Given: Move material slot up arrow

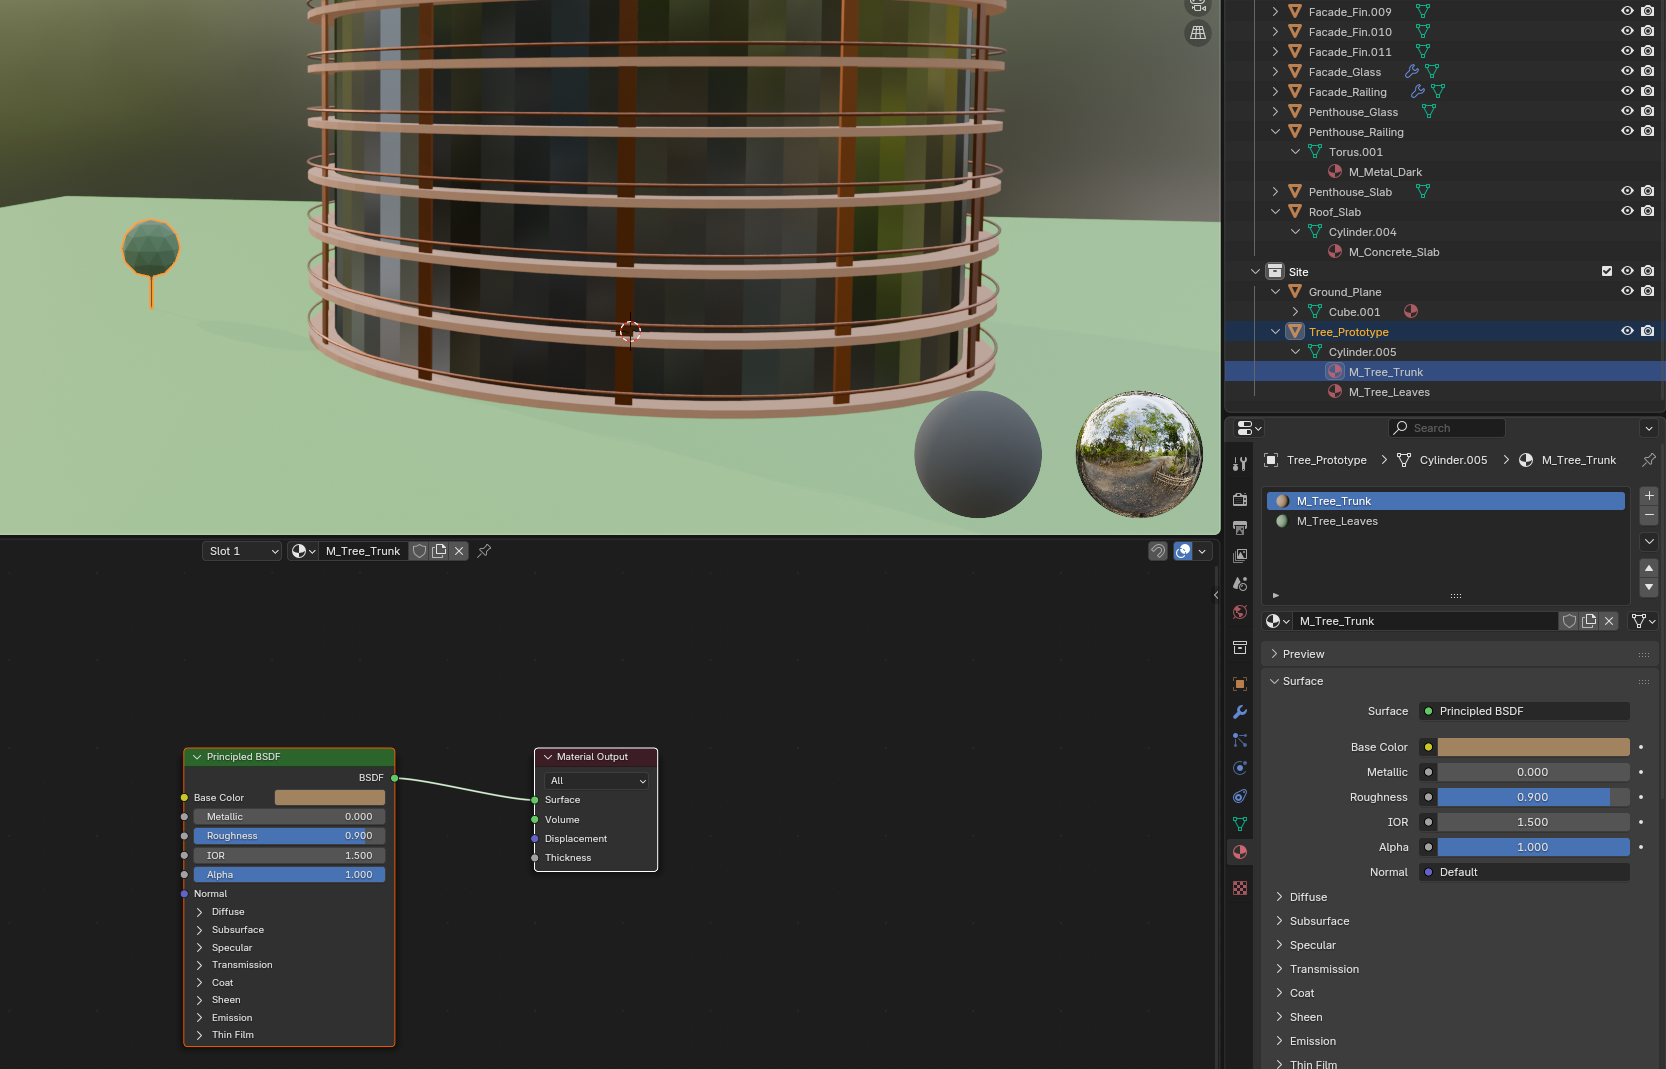Looking at the screenshot, I should [x=1649, y=568].
